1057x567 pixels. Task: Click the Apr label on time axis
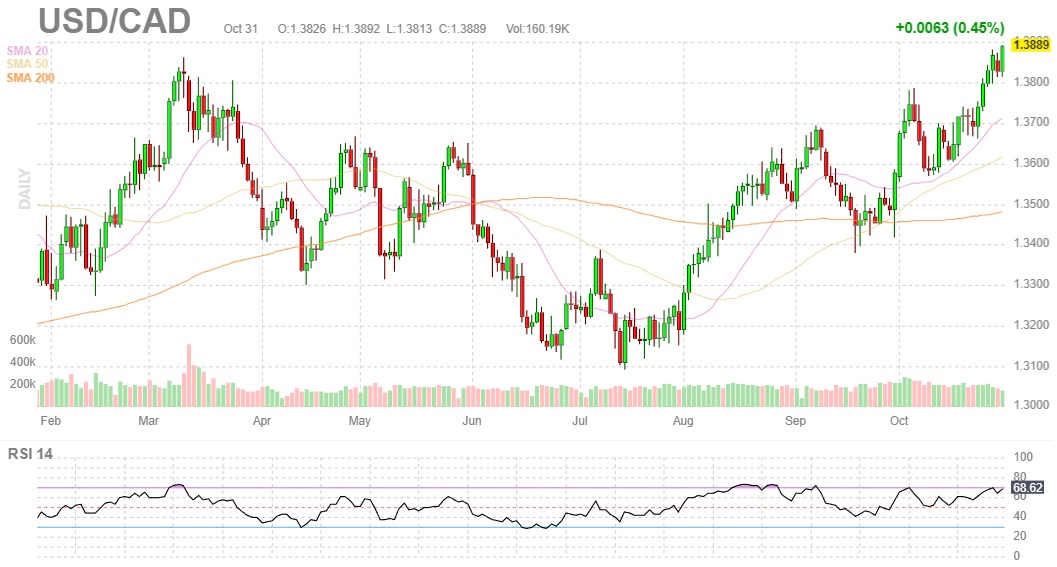(x=262, y=421)
